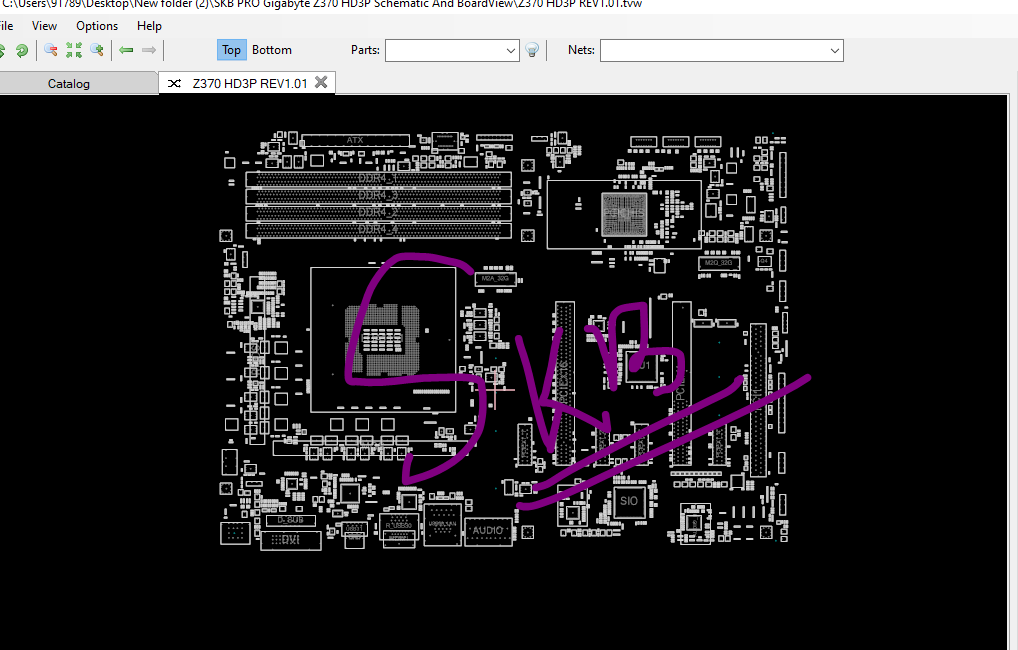Switch to the Catalog tab
This screenshot has height=650, width=1018.
coord(69,84)
